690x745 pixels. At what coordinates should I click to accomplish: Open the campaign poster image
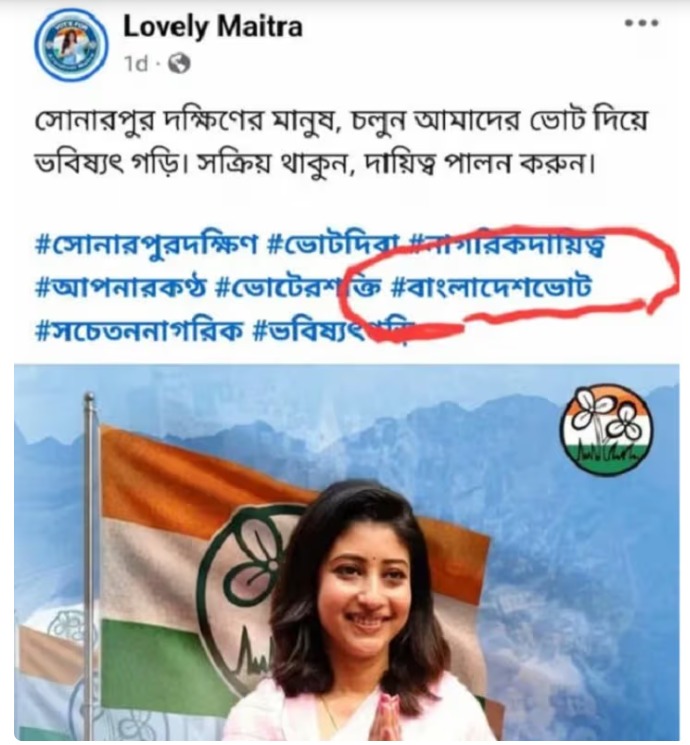click(x=346, y=552)
